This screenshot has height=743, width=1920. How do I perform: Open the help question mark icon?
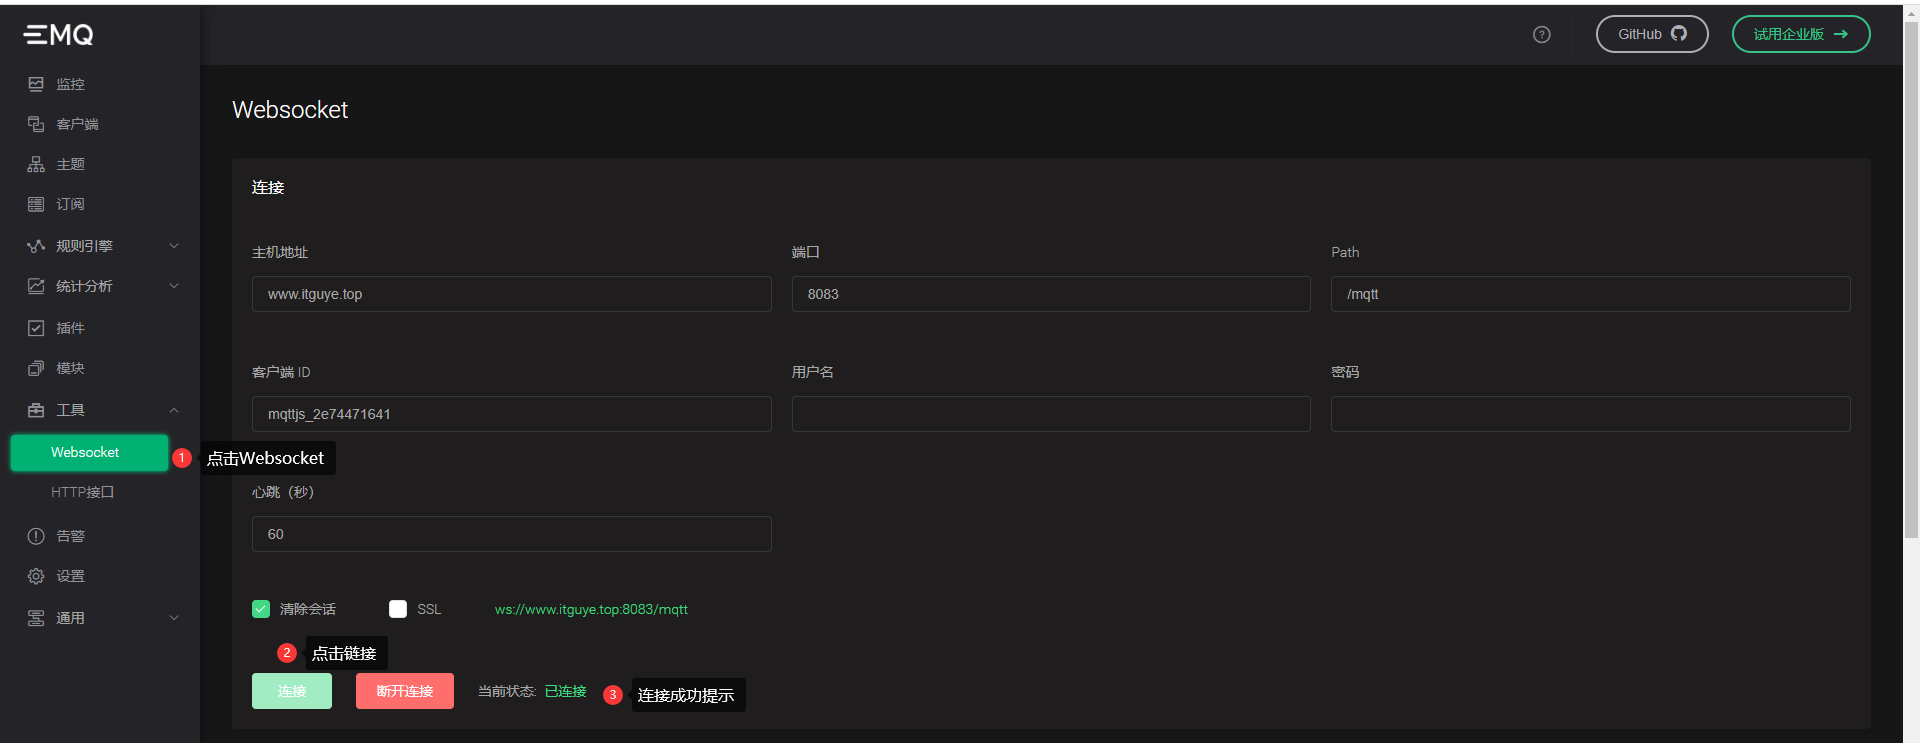[1542, 35]
